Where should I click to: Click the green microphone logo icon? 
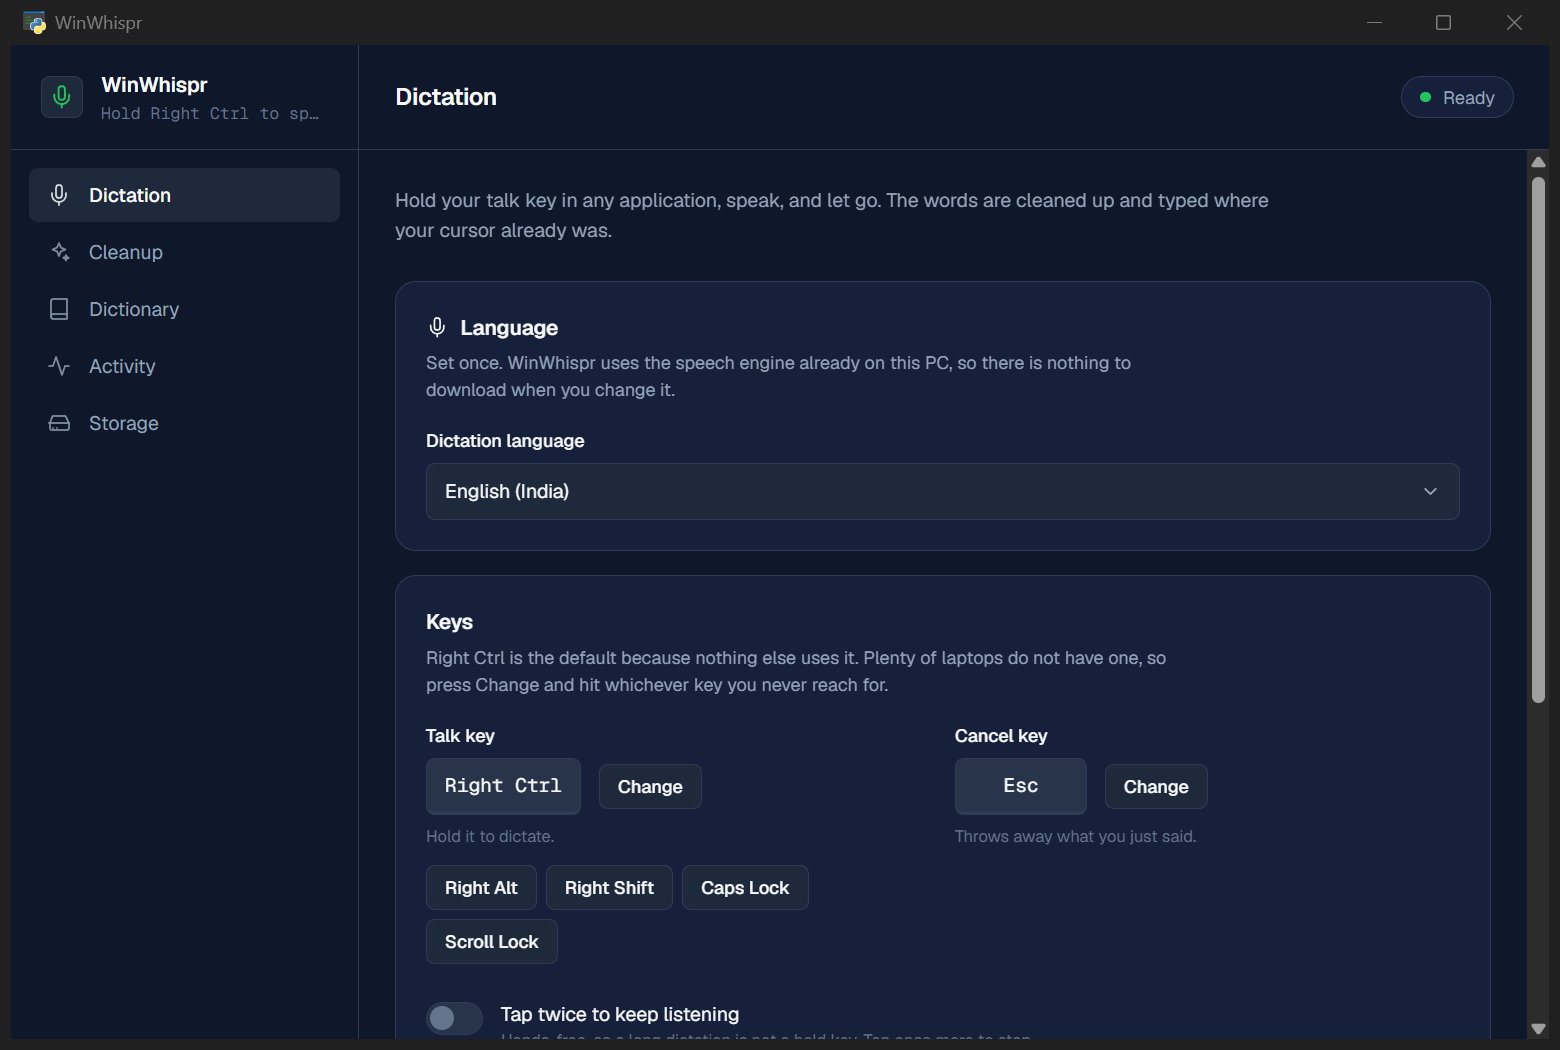click(62, 97)
